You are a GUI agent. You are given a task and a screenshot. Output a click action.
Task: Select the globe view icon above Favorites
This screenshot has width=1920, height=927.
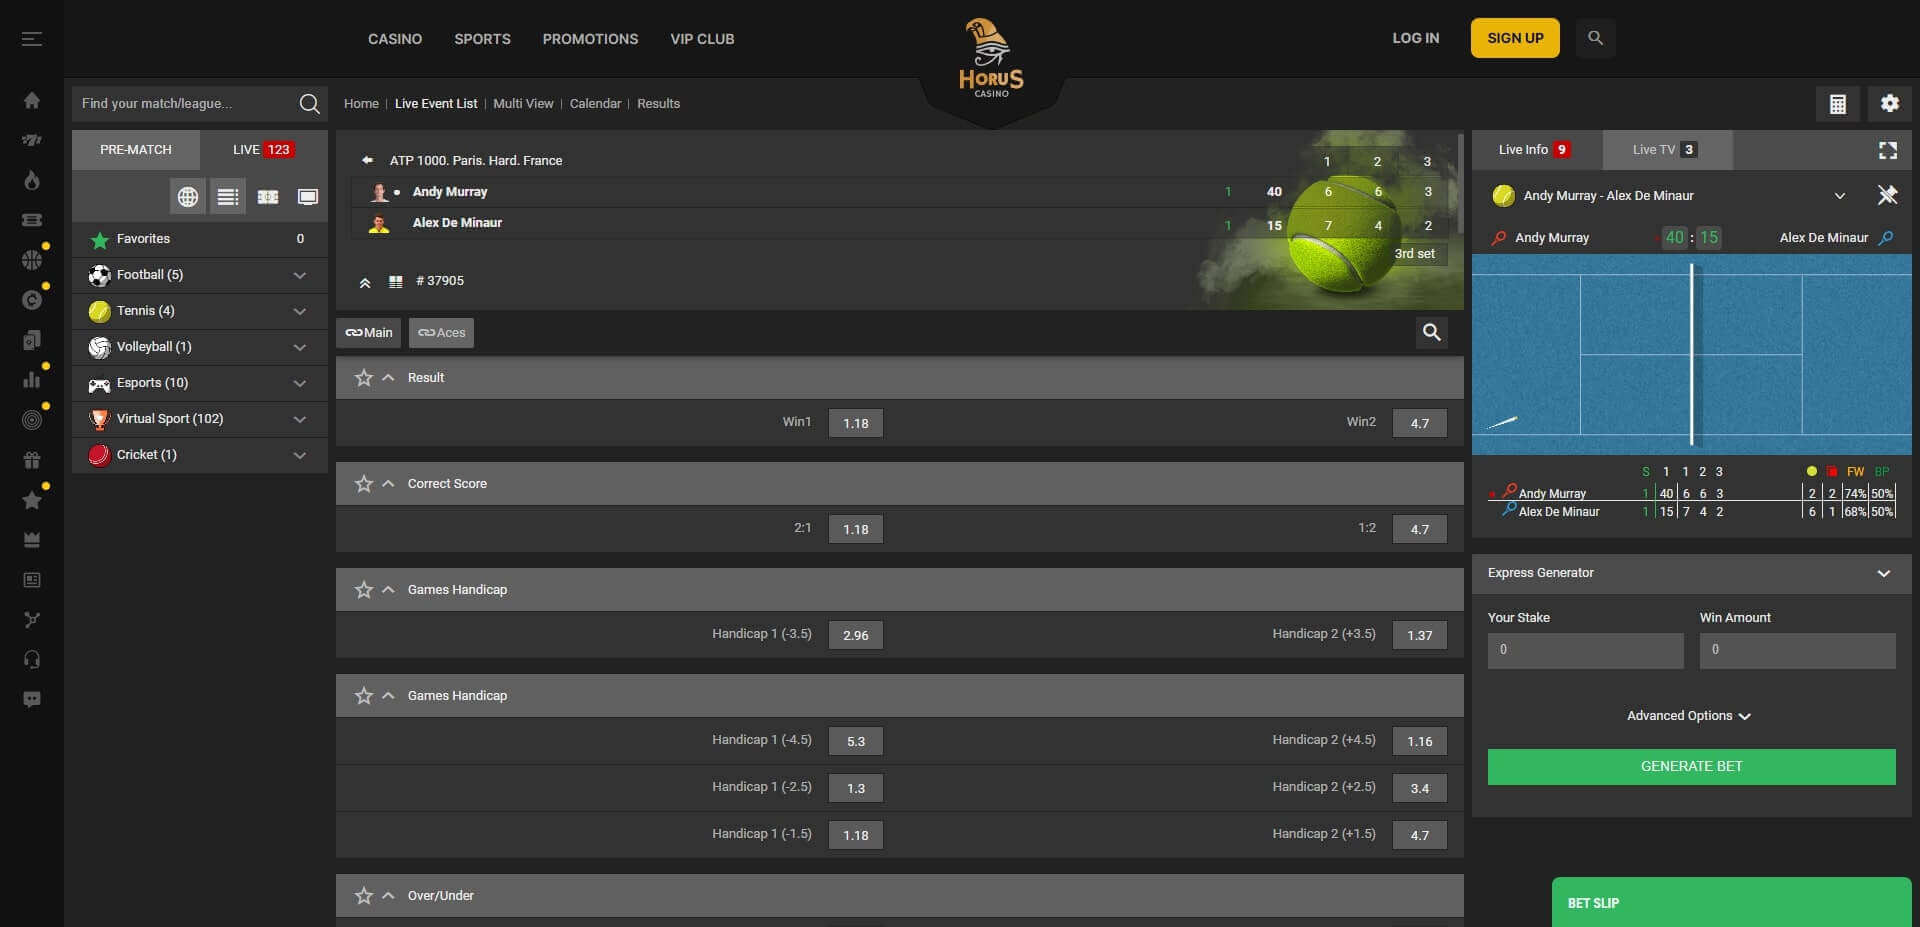point(189,196)
